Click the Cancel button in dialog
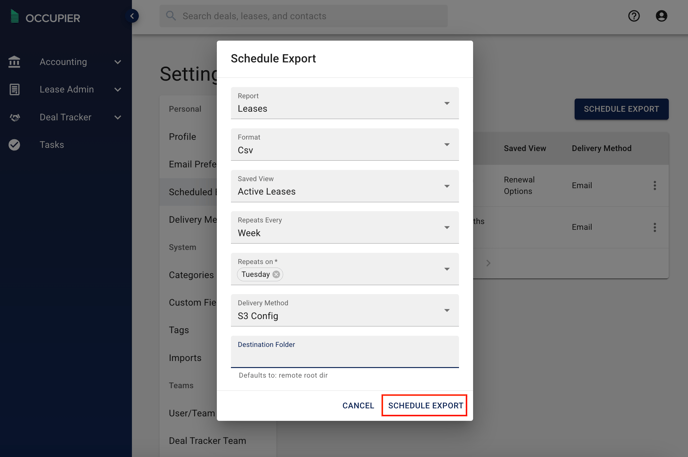688x457 pixels. 358,406
